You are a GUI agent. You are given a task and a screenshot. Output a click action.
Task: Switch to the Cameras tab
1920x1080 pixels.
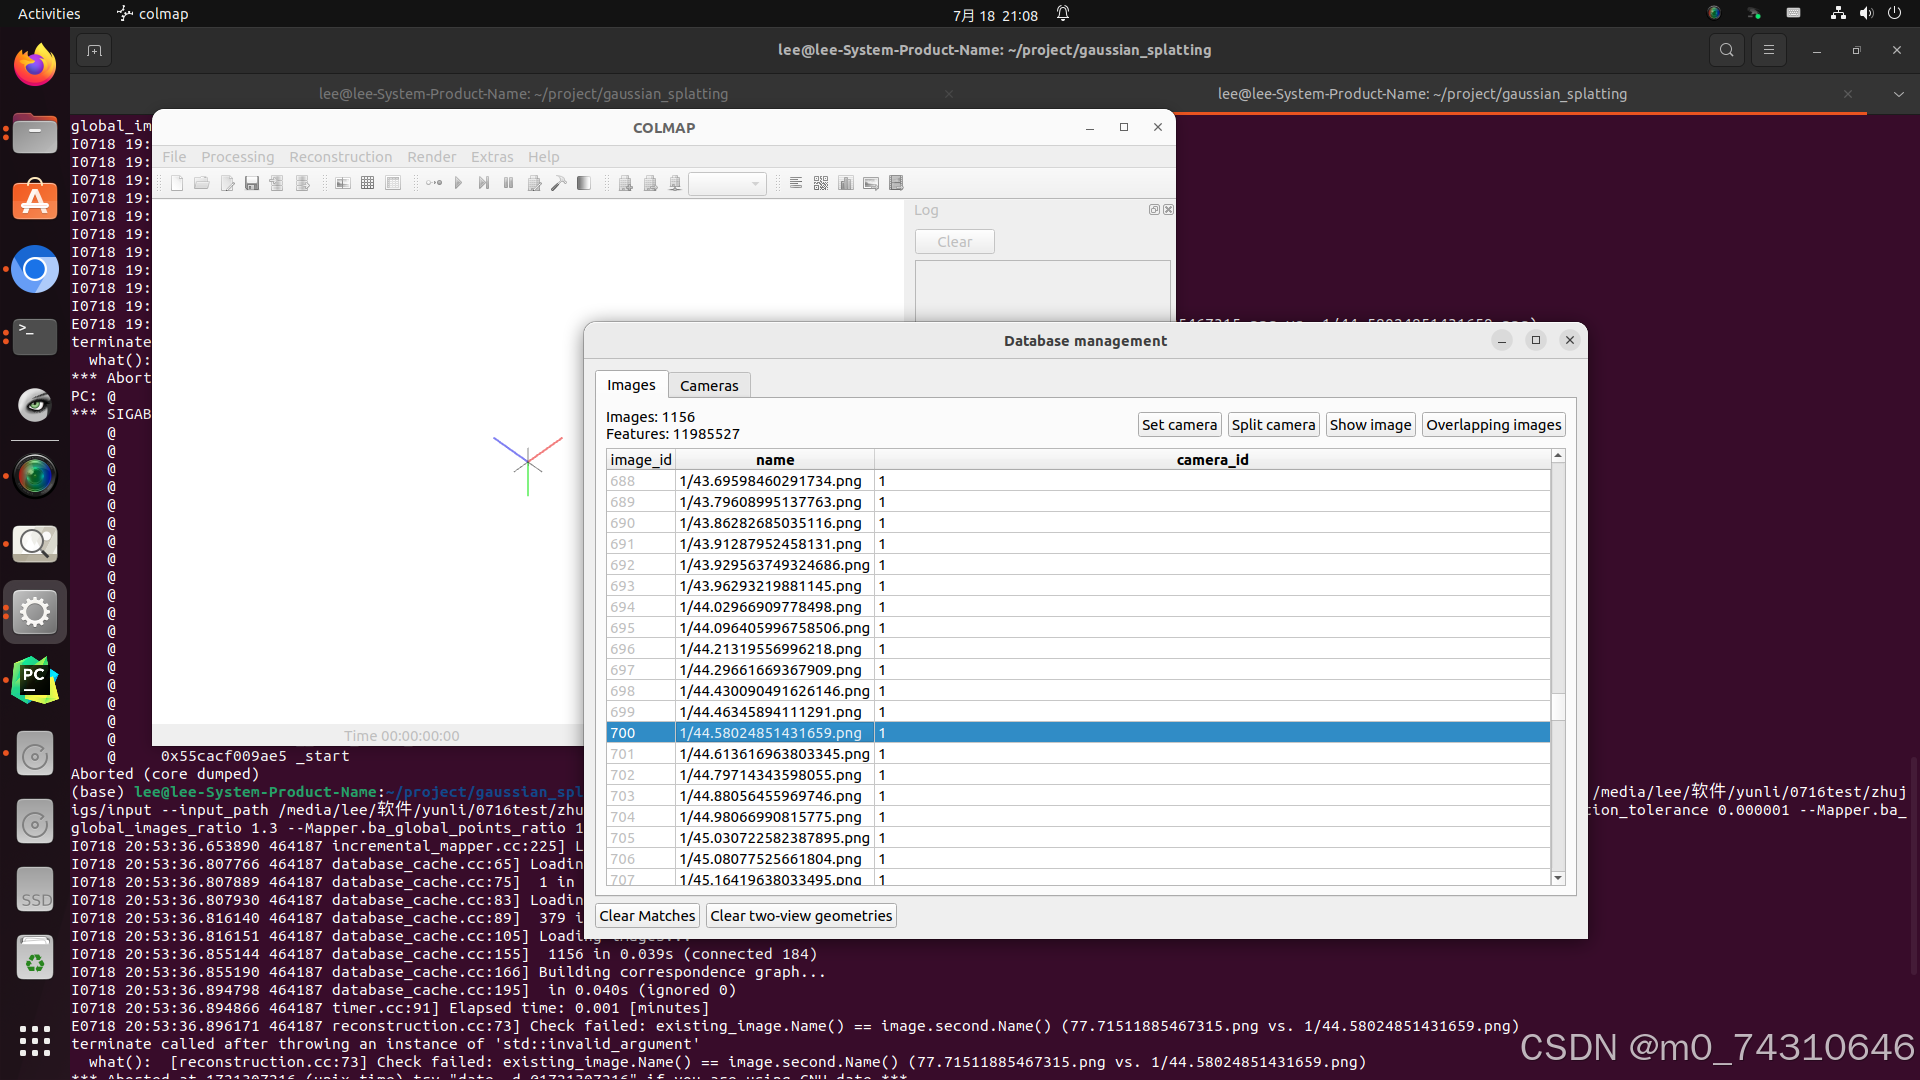(709, 386)
